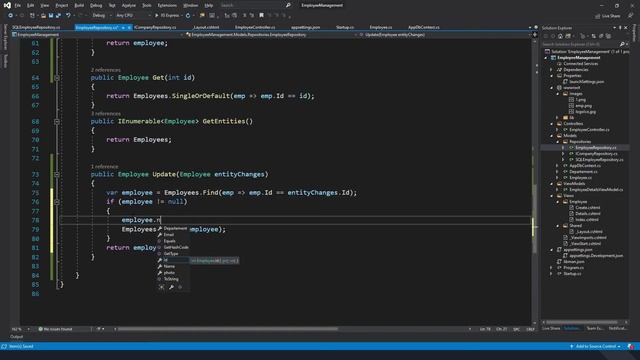Click the notification icon in the status bar
The width and height of the screenshot is (640, 360).
click(631, 347)
